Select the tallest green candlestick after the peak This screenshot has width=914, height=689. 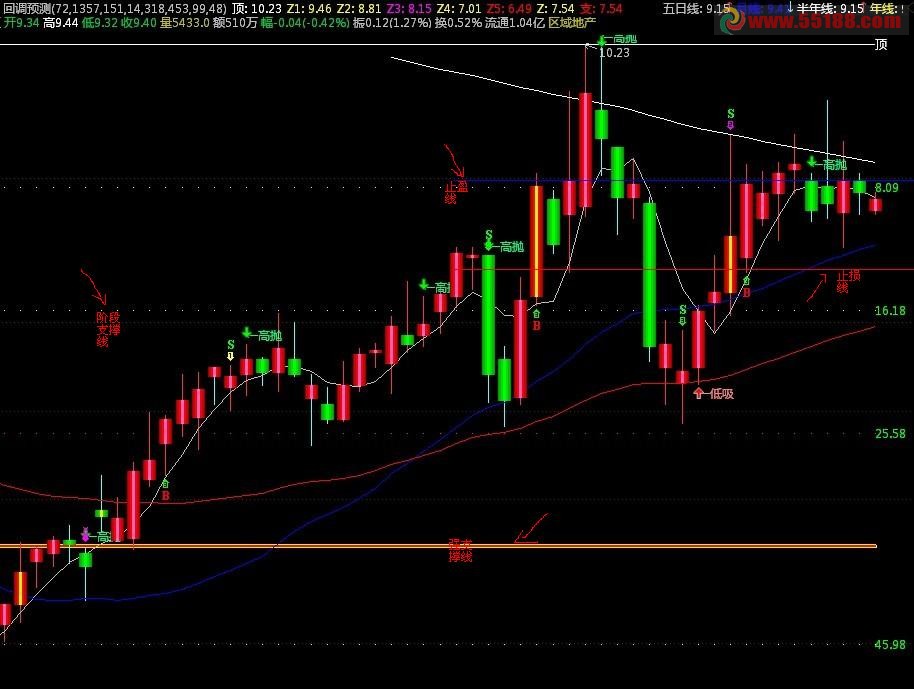pos(649,275)
